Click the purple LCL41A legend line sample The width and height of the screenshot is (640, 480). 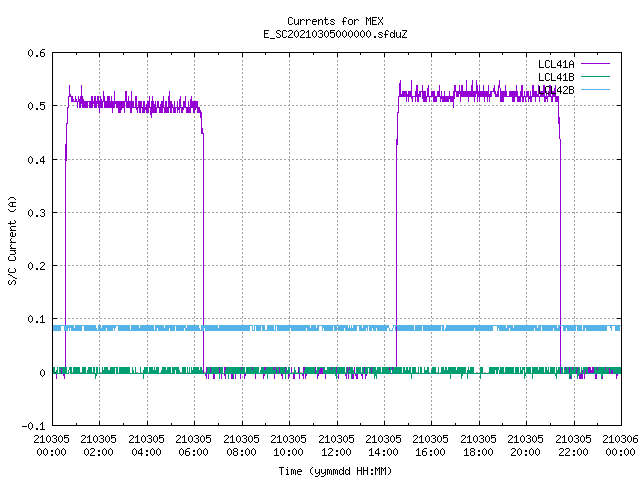[595, 64]
